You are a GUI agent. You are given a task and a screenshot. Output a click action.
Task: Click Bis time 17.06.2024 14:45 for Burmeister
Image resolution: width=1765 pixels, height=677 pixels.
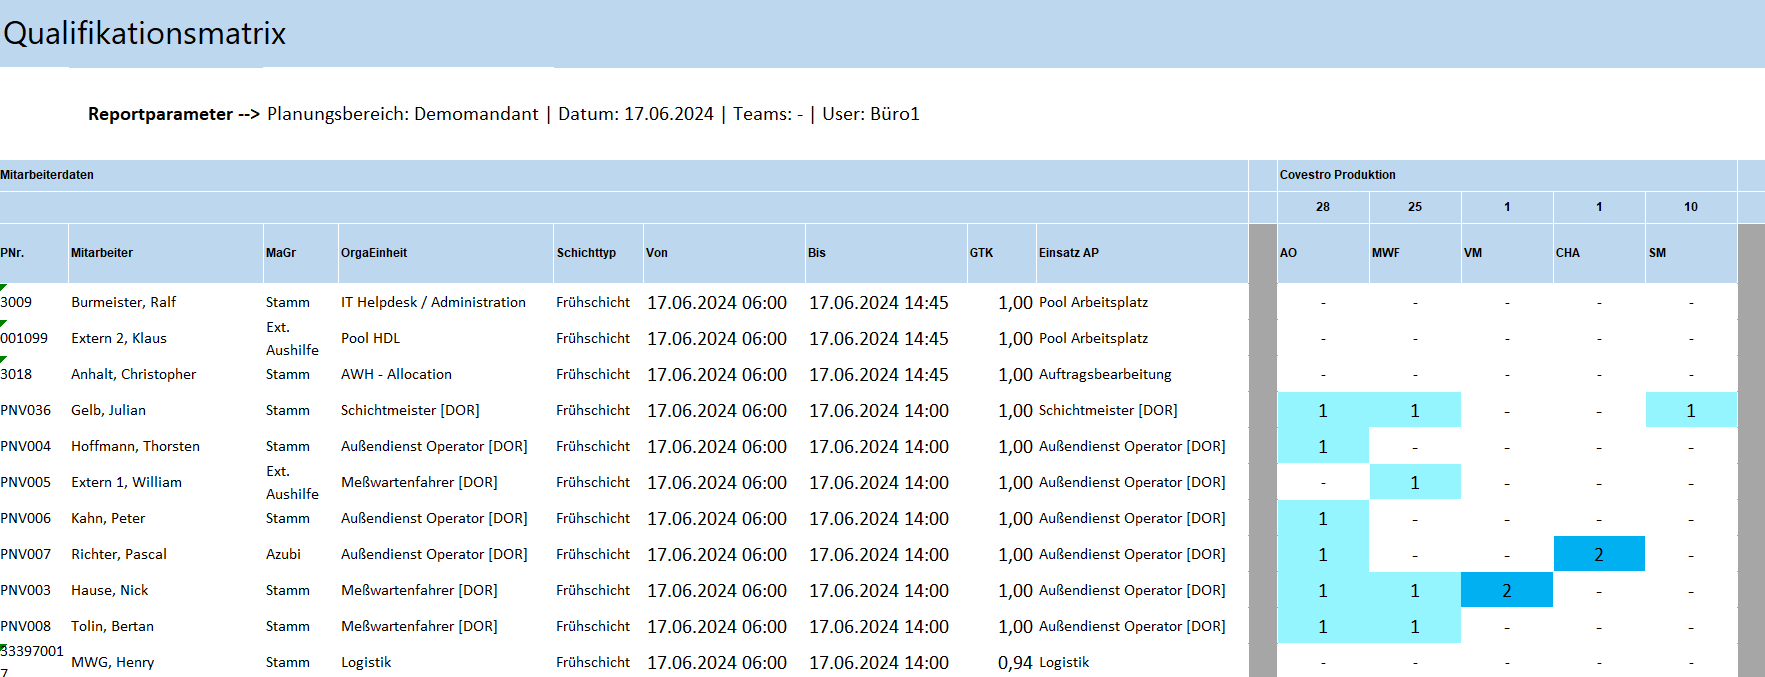coord(879,302)
